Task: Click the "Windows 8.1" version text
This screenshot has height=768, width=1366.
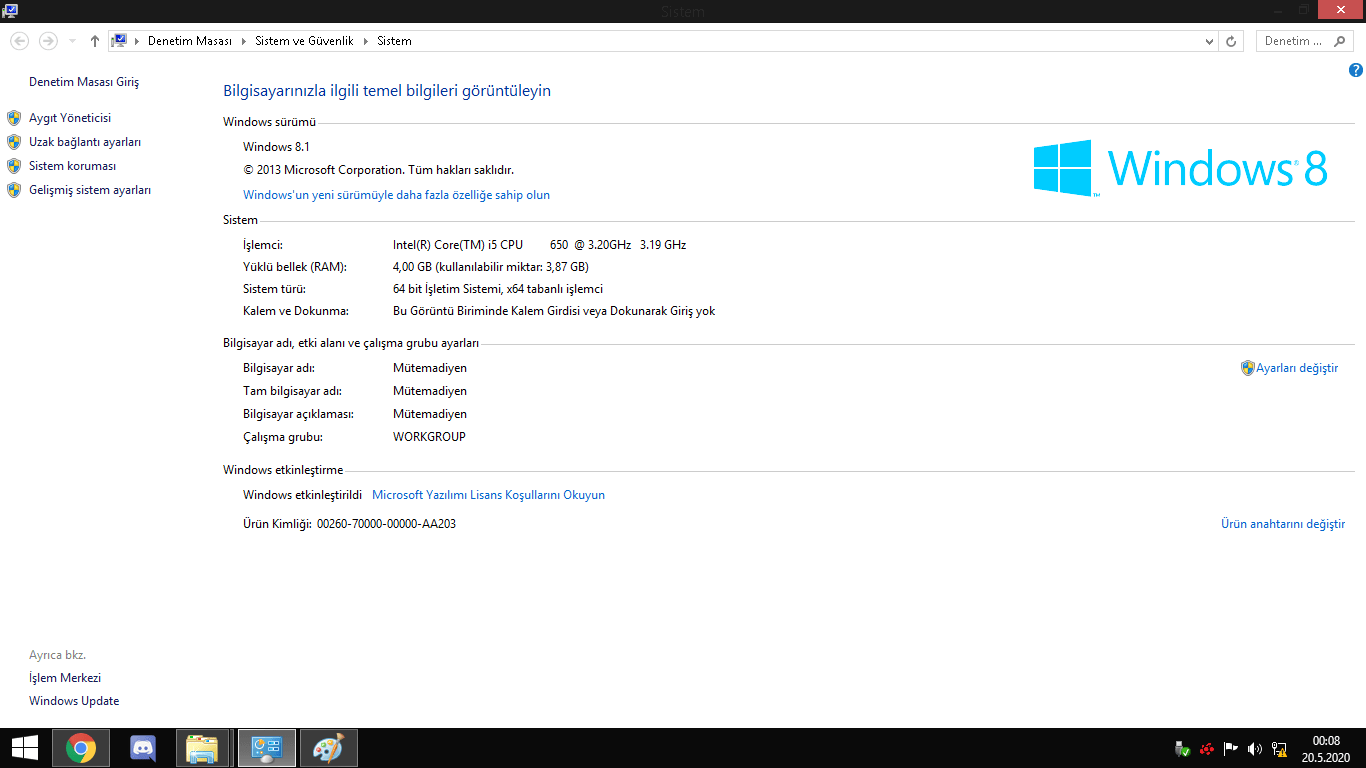Action: 276,147
